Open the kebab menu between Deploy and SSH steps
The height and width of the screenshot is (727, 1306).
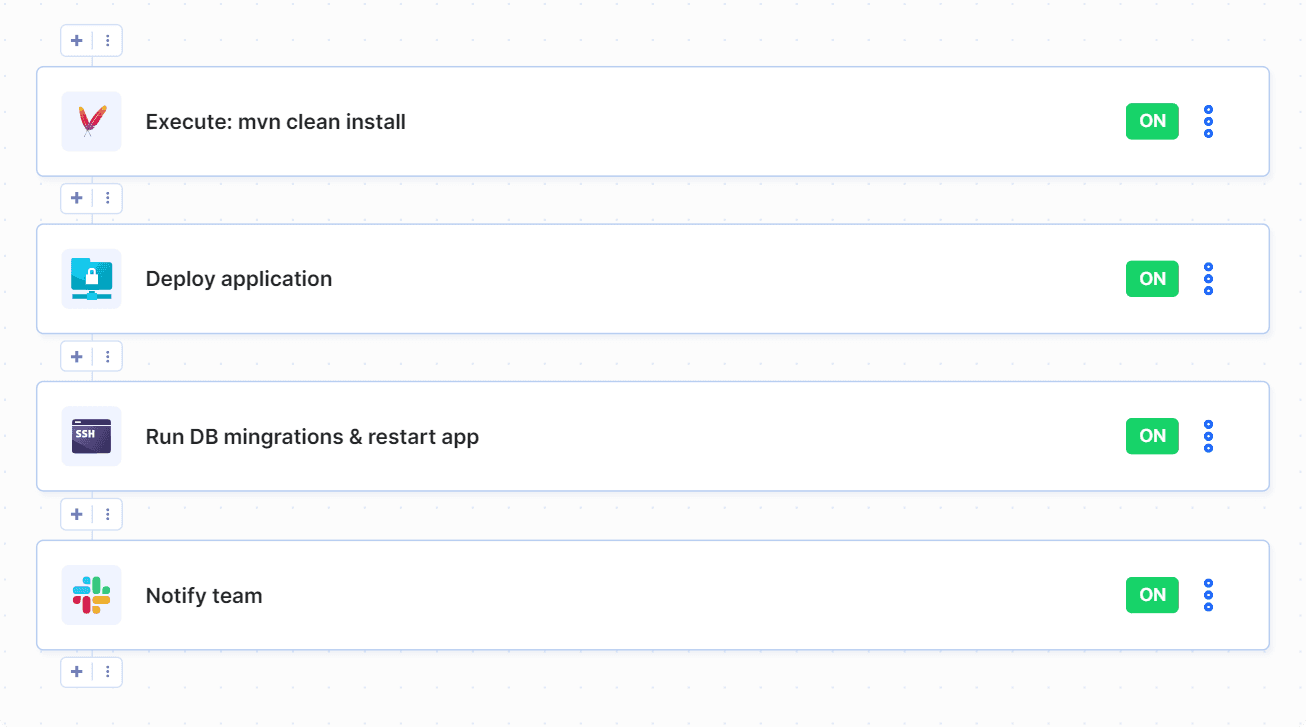[107, 356]
